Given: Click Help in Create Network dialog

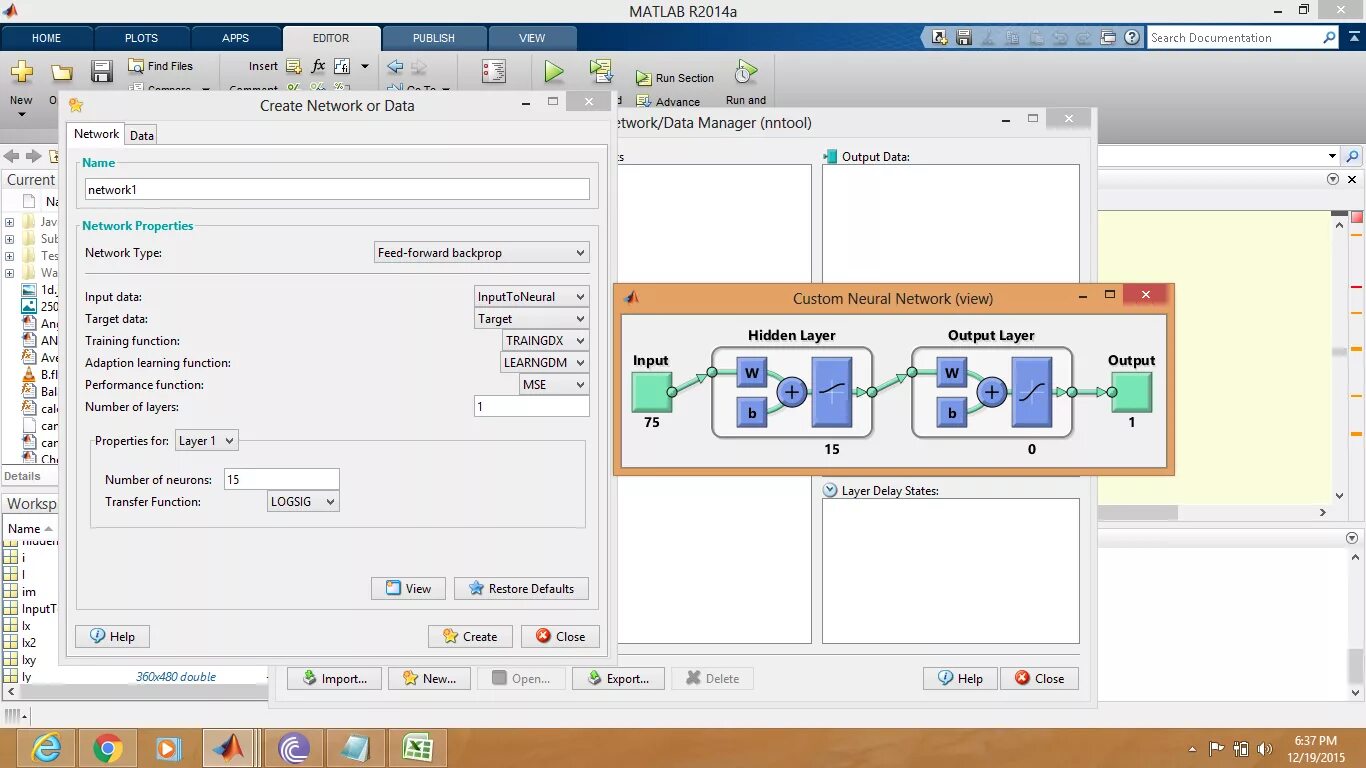Looking at the screenshot, I should pos(112,636).
